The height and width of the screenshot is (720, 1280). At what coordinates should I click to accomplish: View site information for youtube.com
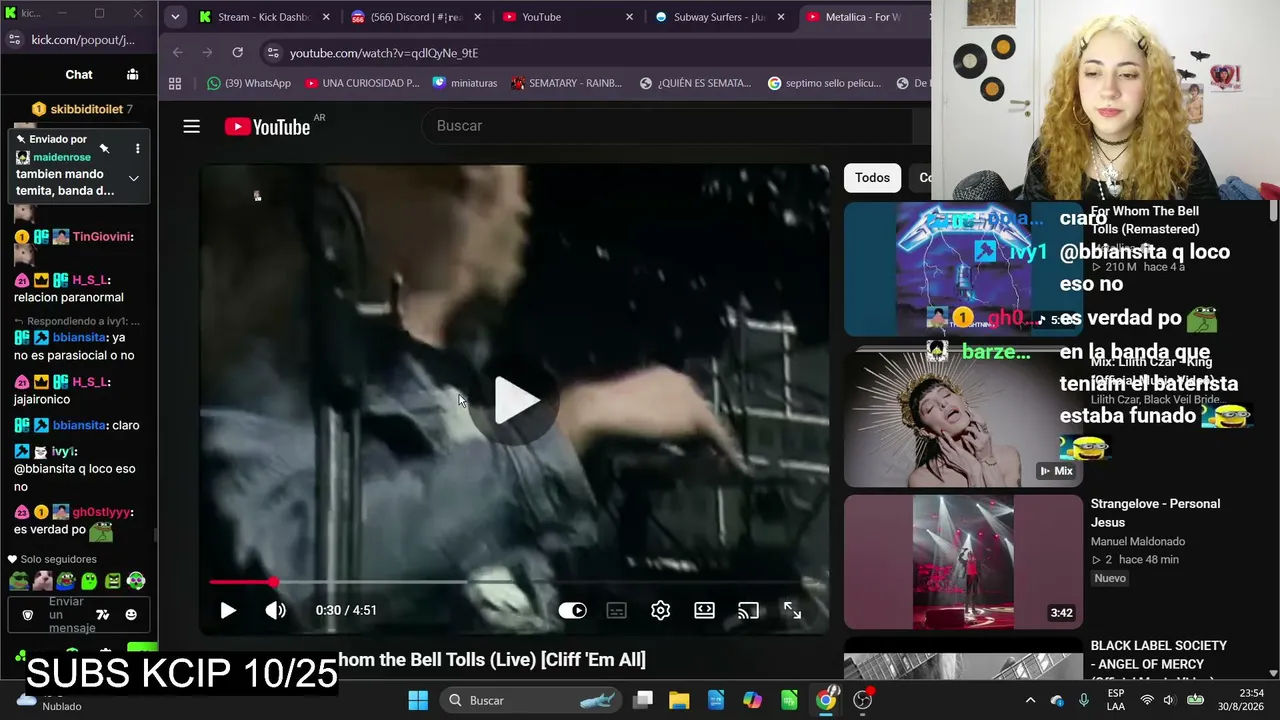click(273, 53)
